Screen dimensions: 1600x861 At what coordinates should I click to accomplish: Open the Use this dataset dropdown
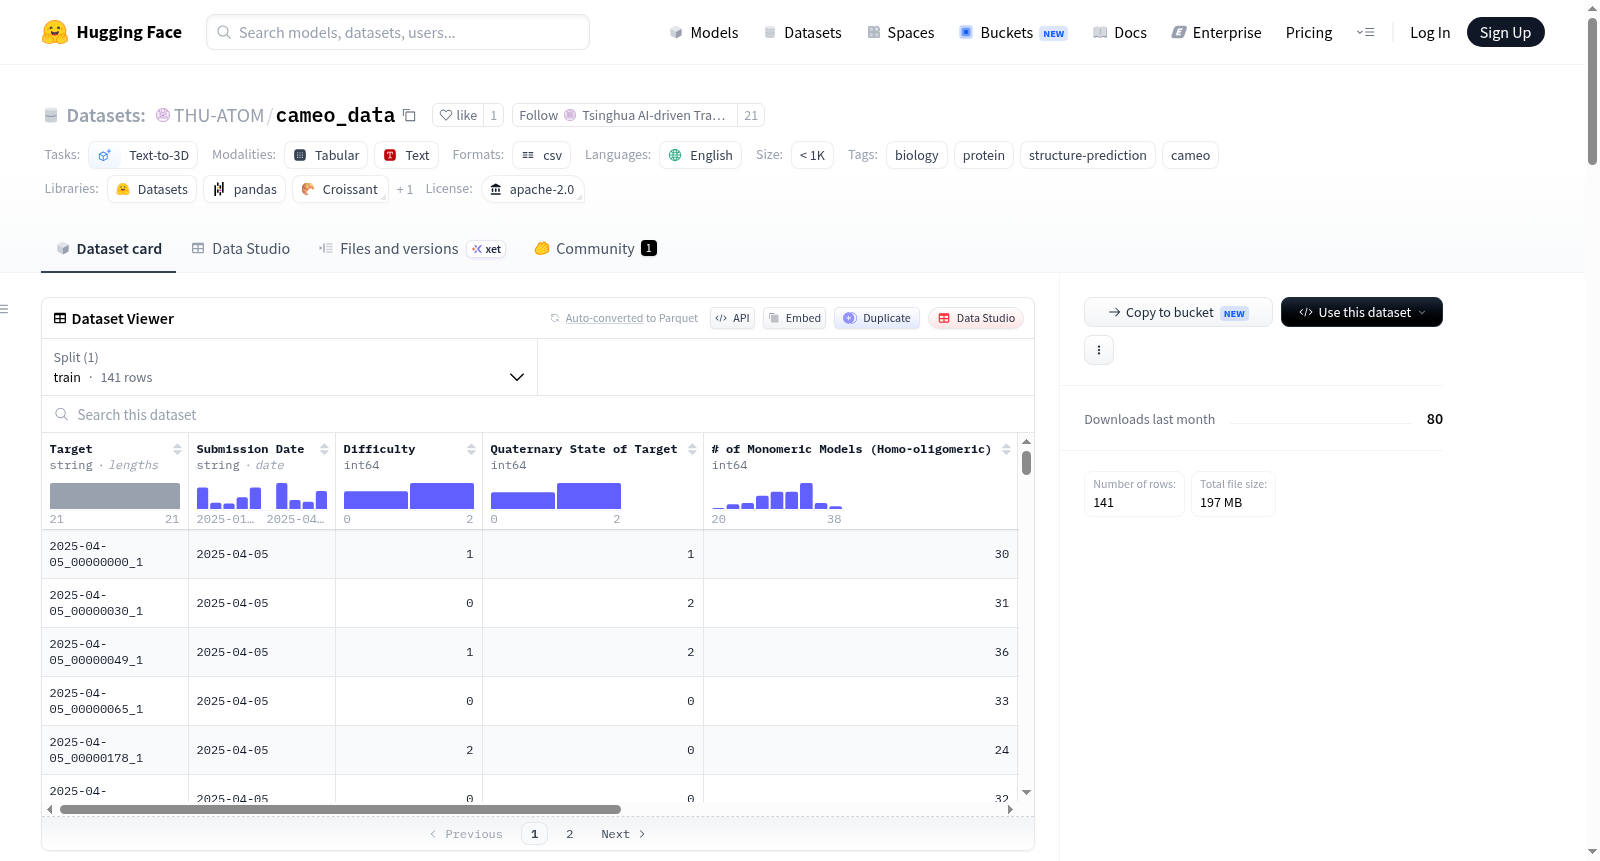tap(1361, 312)
